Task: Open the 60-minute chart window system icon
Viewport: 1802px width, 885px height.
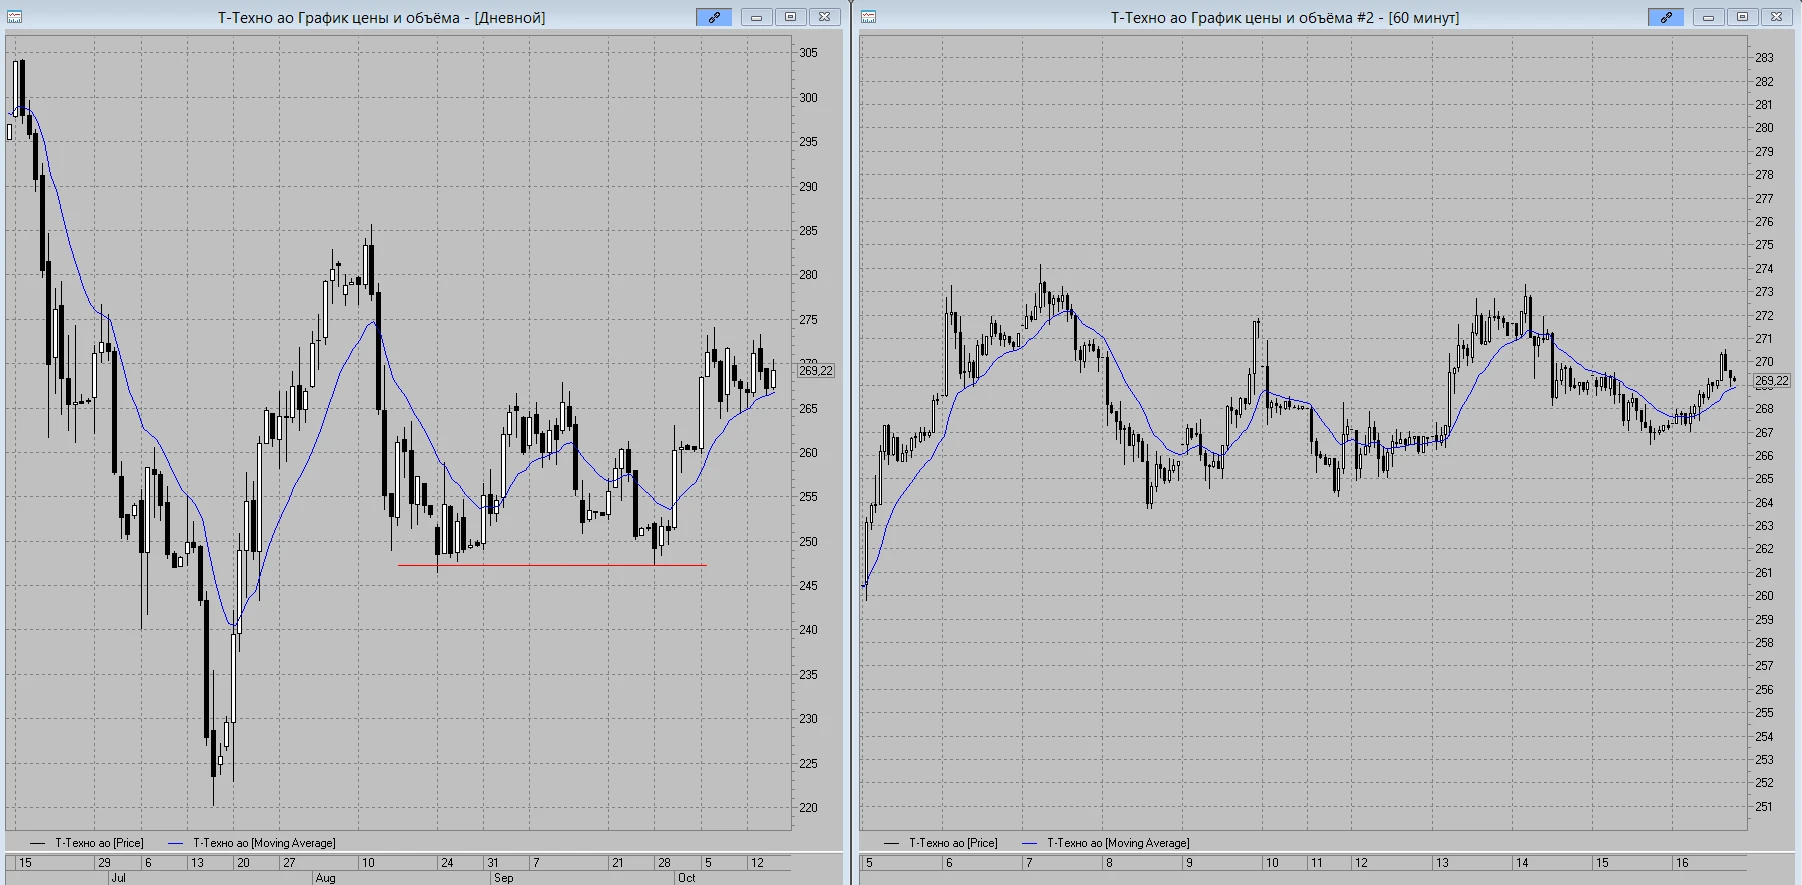Action: coord(868,17)
